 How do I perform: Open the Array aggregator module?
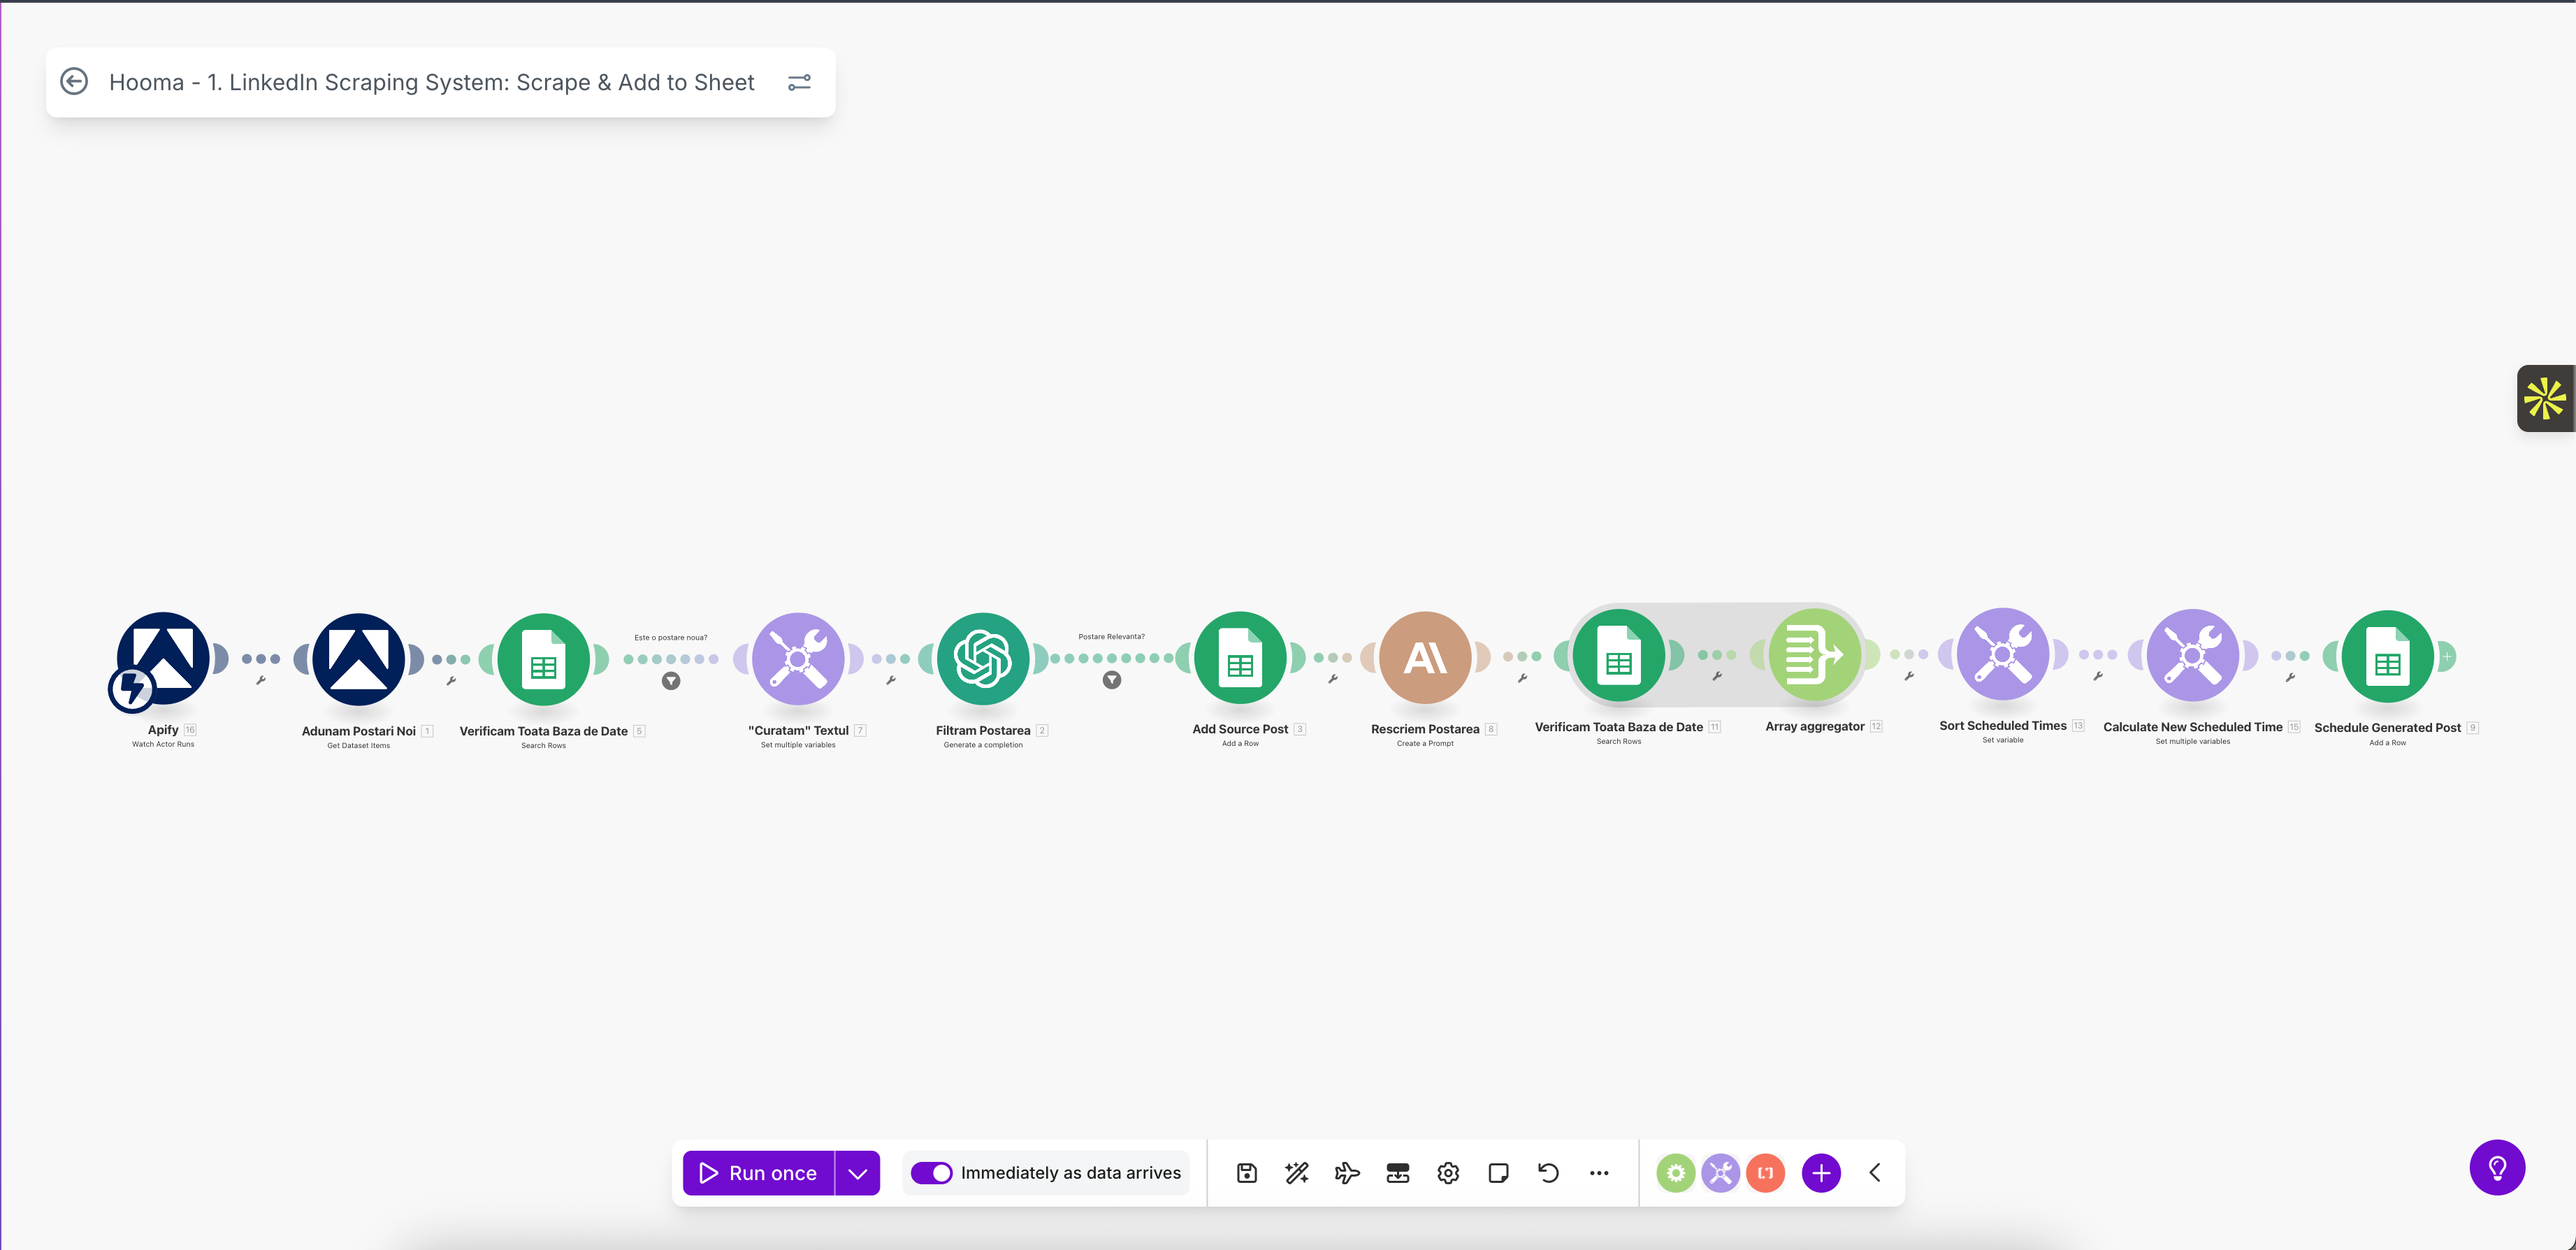1814,656
